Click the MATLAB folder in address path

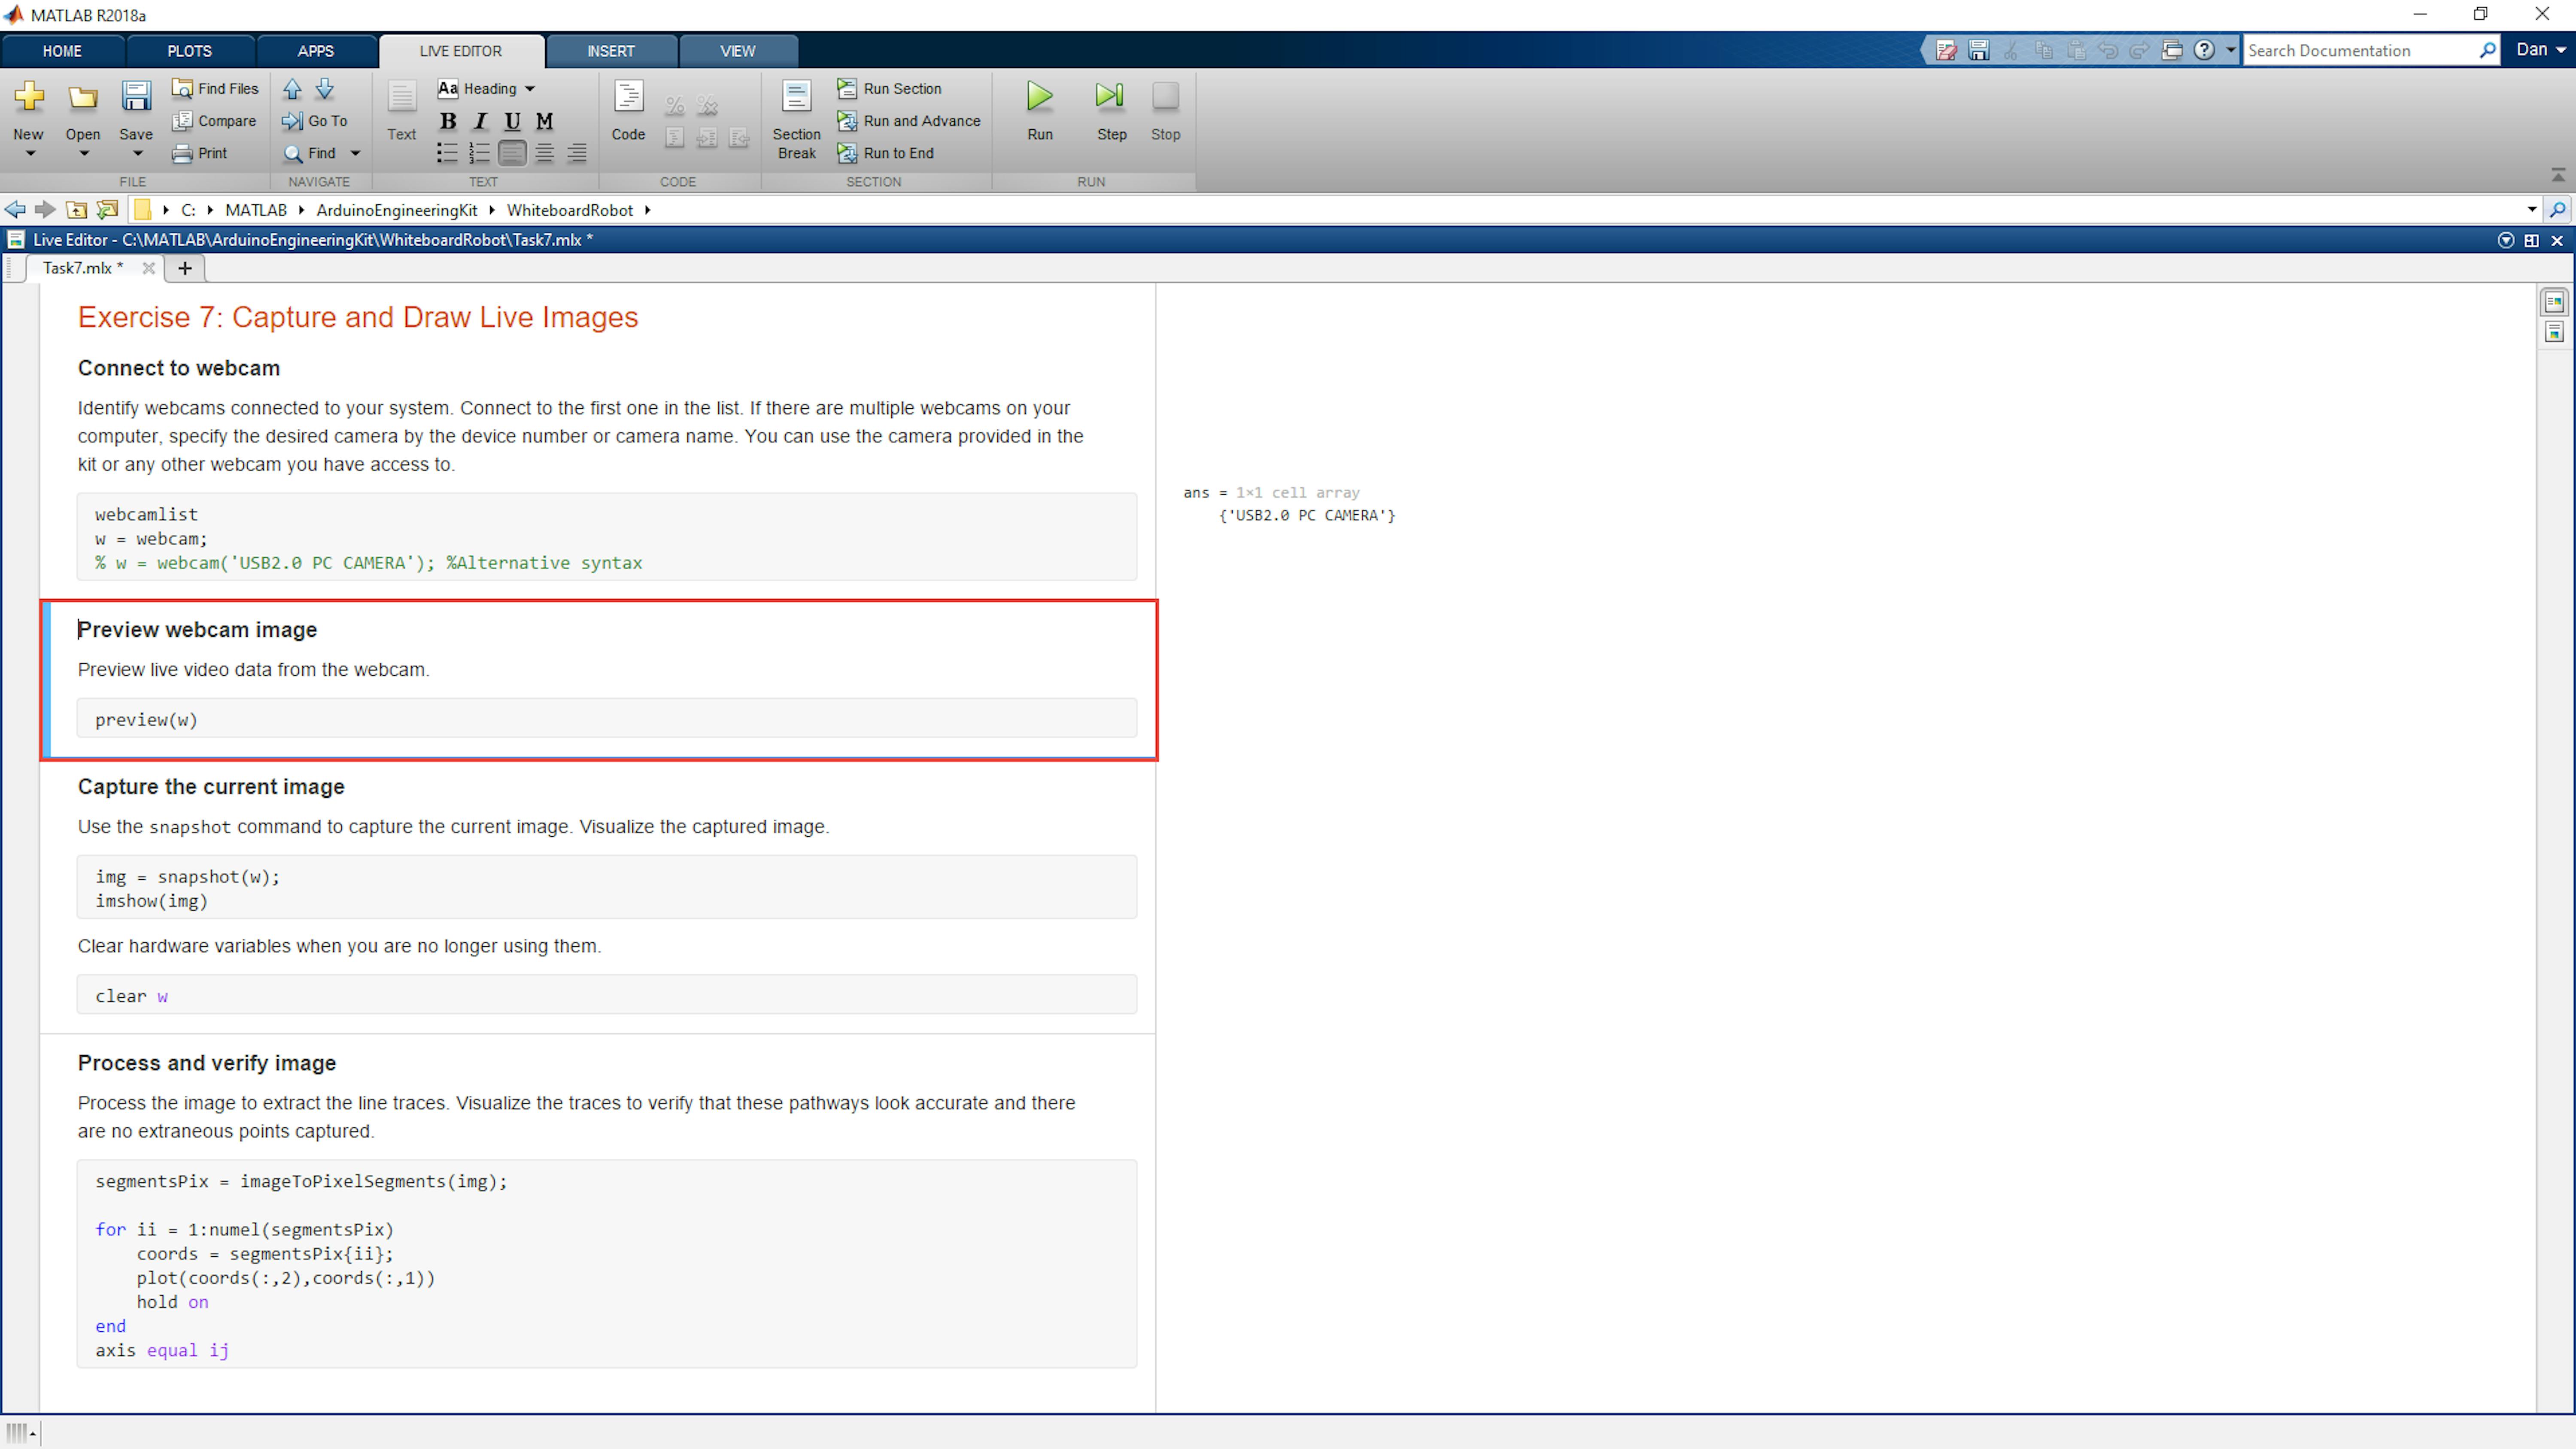coord(256,210)
